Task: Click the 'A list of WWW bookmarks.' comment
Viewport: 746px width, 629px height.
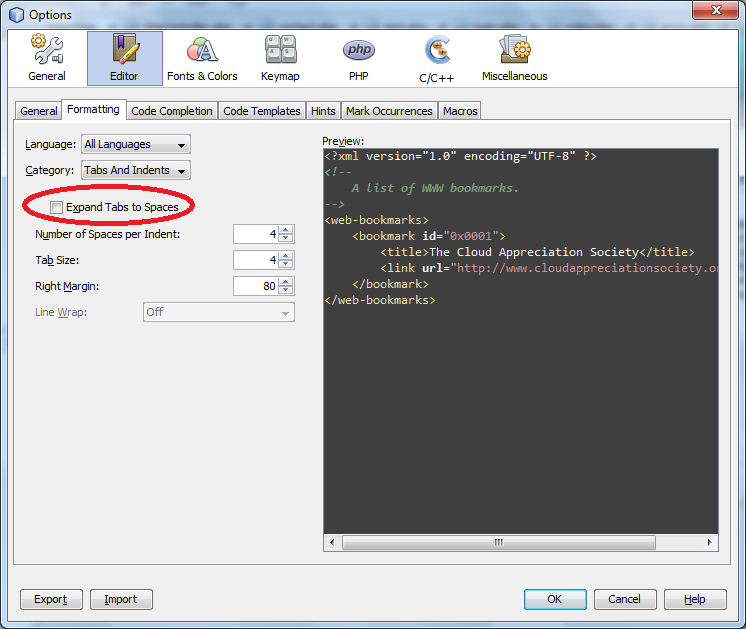Action: pos(435,188)
